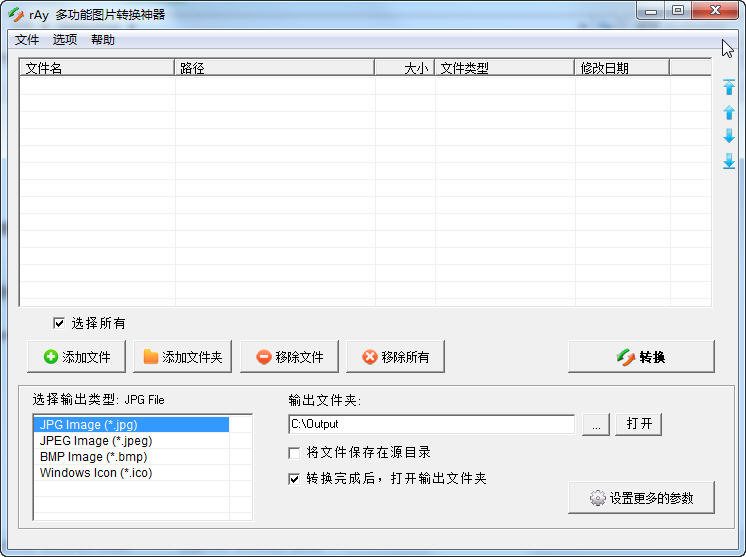
Task: Click the move-to-top arrow icon
Action: [x=728, y=87]
